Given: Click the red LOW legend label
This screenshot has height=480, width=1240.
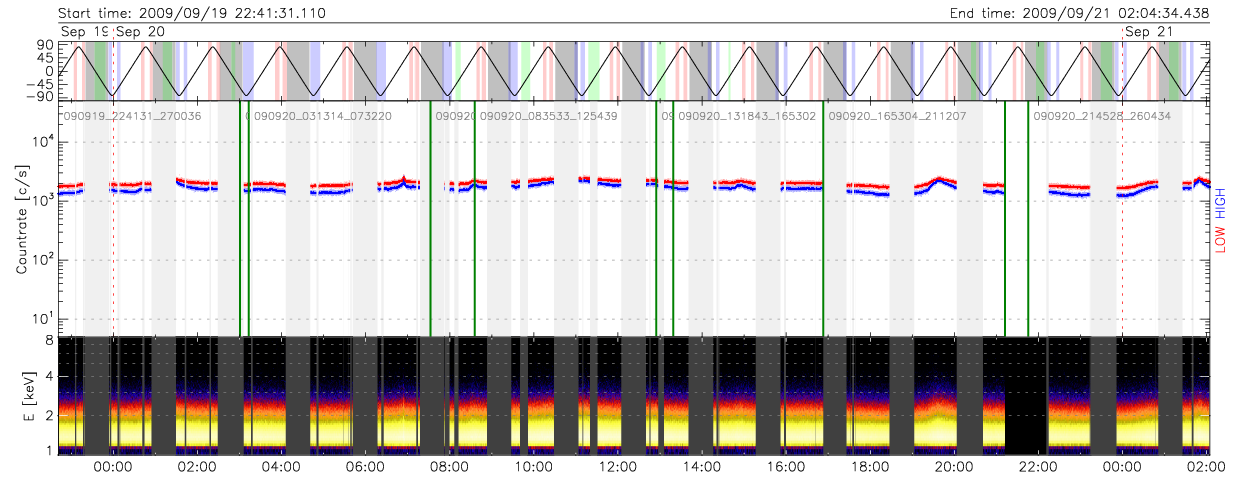Looking at the screenshot, I should (x=1220, y=240).
